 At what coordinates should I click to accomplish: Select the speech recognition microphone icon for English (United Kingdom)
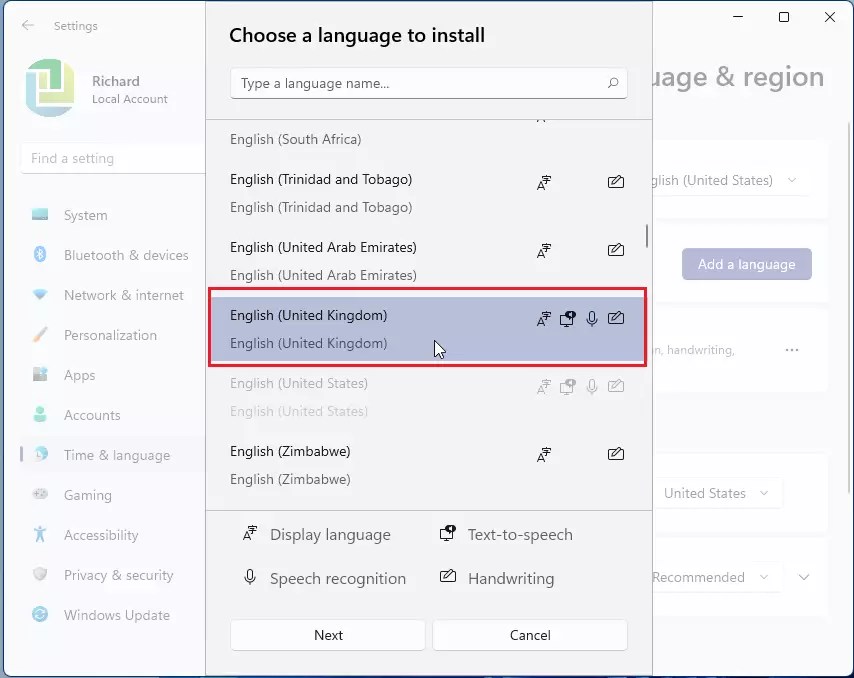592,318
